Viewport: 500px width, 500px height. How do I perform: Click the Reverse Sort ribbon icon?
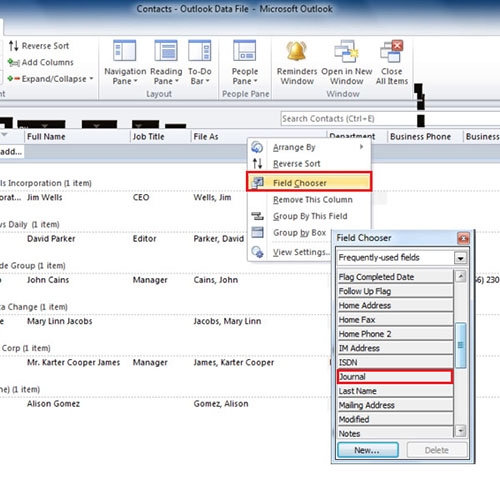click(13, 46)
